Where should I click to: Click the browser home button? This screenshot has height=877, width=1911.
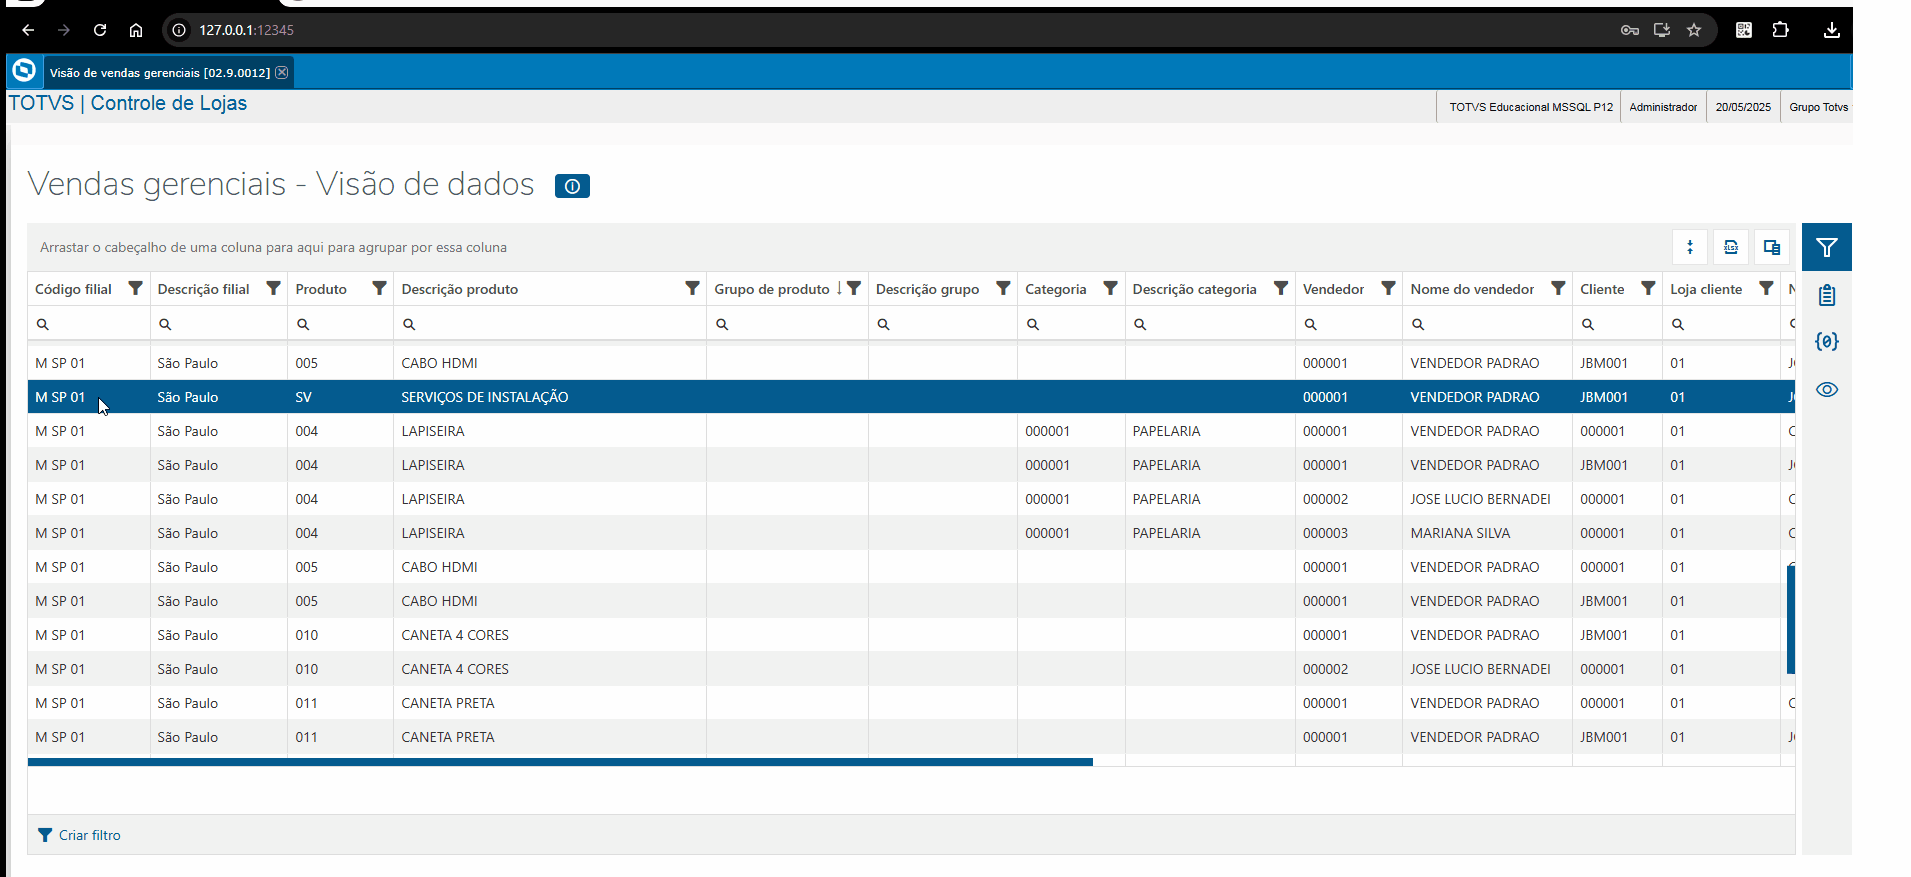(136, 30)
